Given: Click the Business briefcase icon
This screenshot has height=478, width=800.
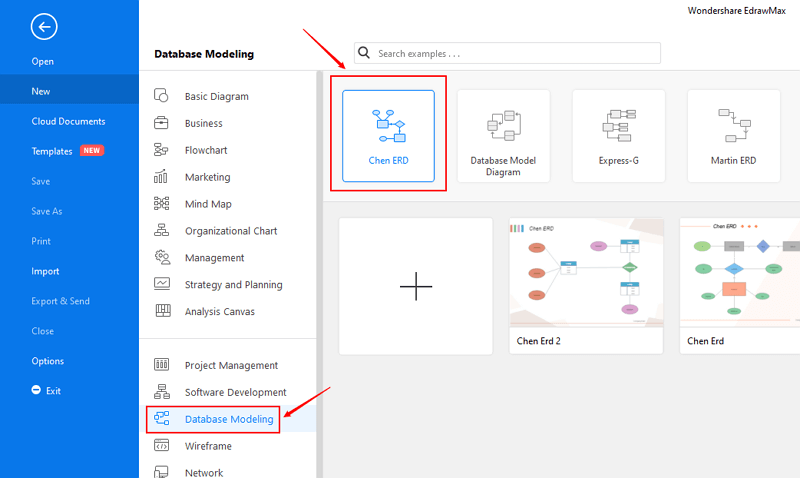Looking at the screenshot, I should click(161, 122).
